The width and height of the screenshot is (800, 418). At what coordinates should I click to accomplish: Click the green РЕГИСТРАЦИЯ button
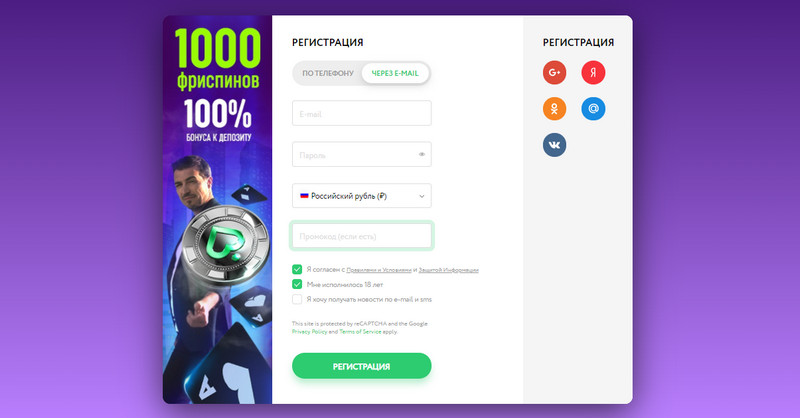tap(361, 366)
